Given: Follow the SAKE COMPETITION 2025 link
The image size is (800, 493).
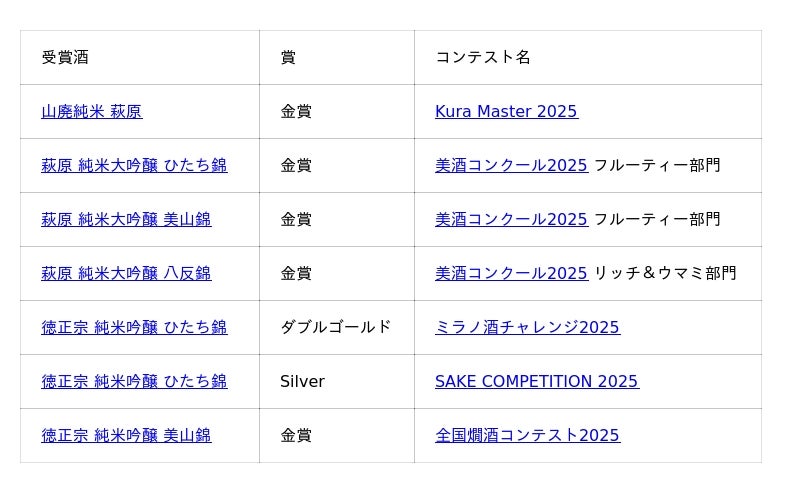Looking at the screenshot, I should point(536,382).
